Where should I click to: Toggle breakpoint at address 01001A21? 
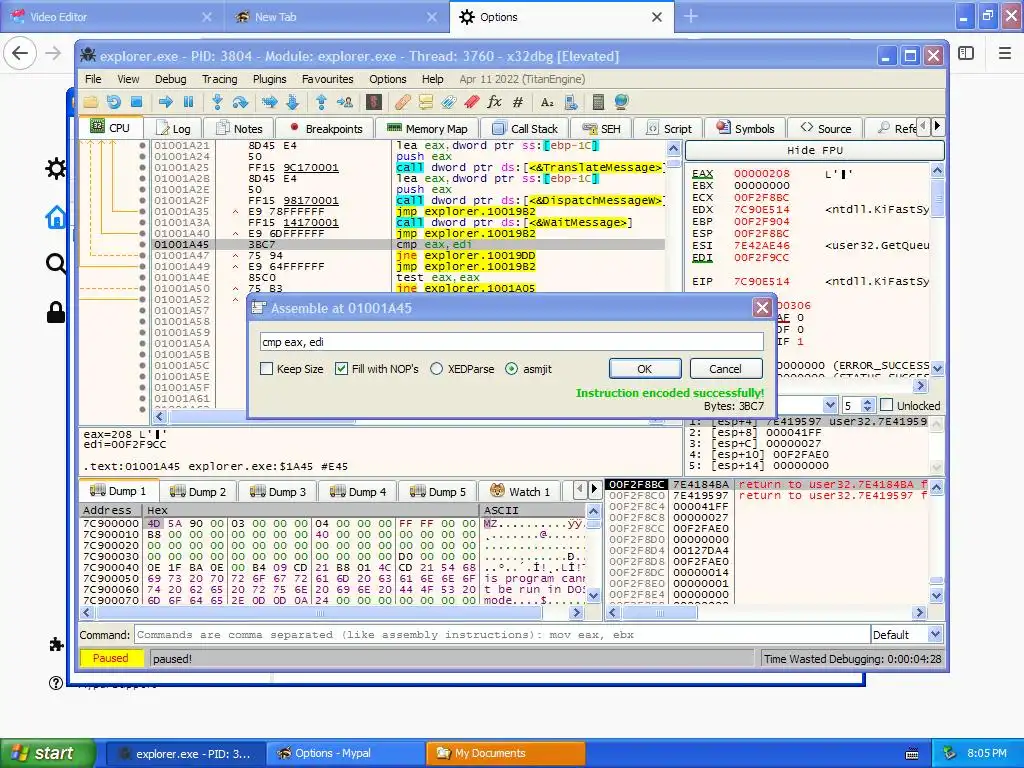point(142,146)
